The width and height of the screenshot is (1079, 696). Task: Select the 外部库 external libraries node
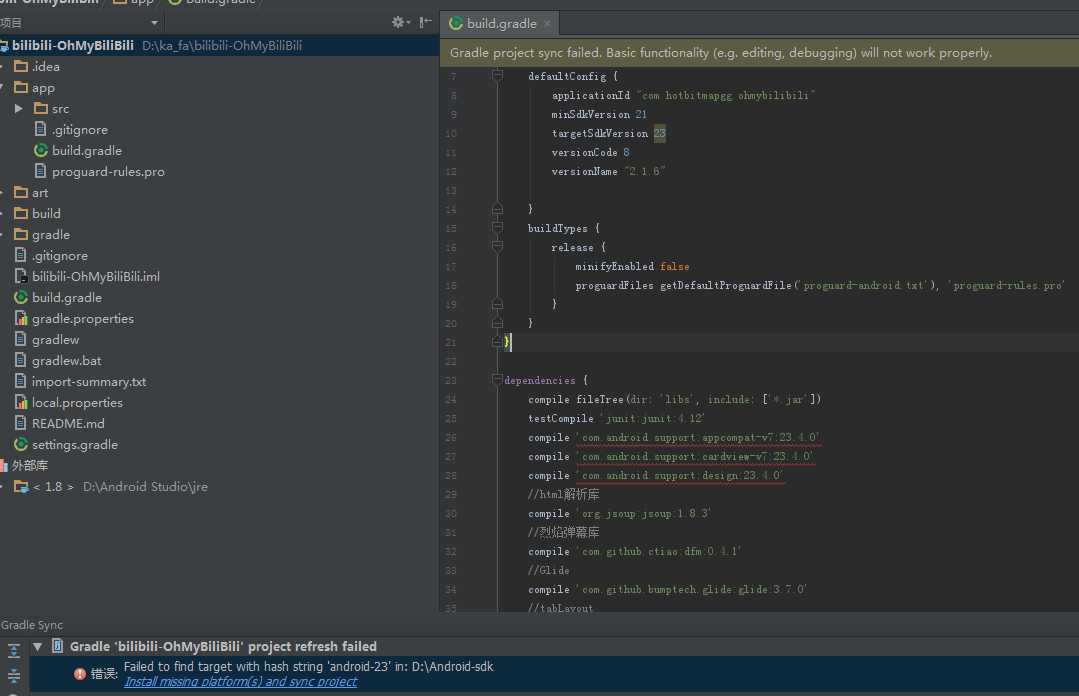30,466
